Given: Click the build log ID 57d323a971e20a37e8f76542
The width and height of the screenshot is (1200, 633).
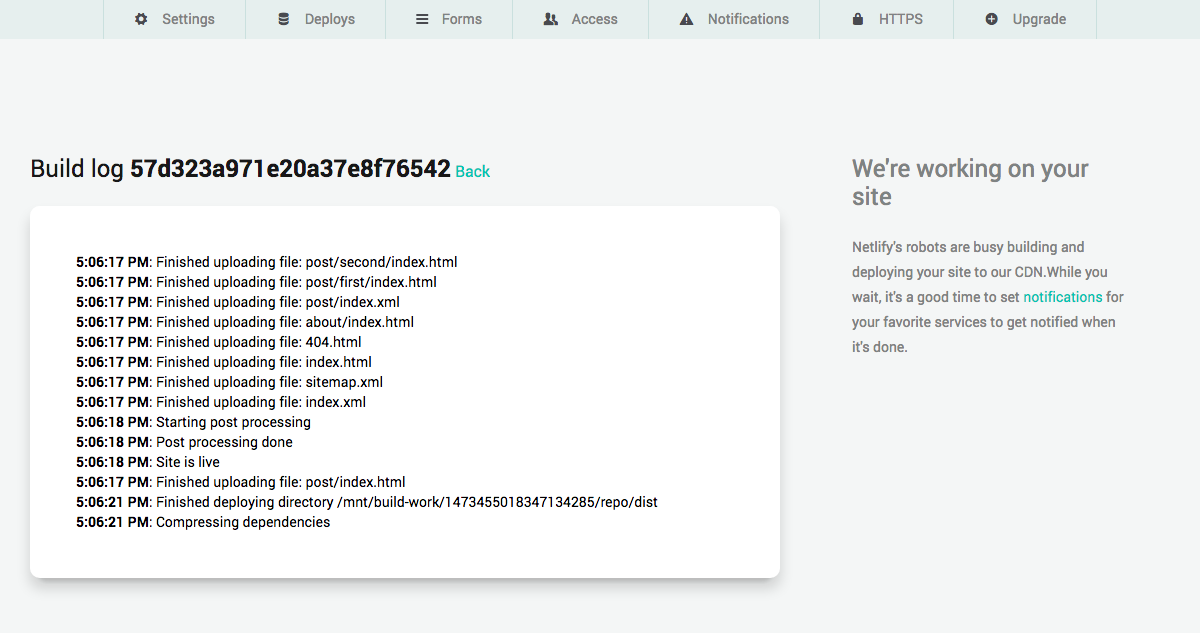Looking at the screenshot, I should tap(290, 169).
